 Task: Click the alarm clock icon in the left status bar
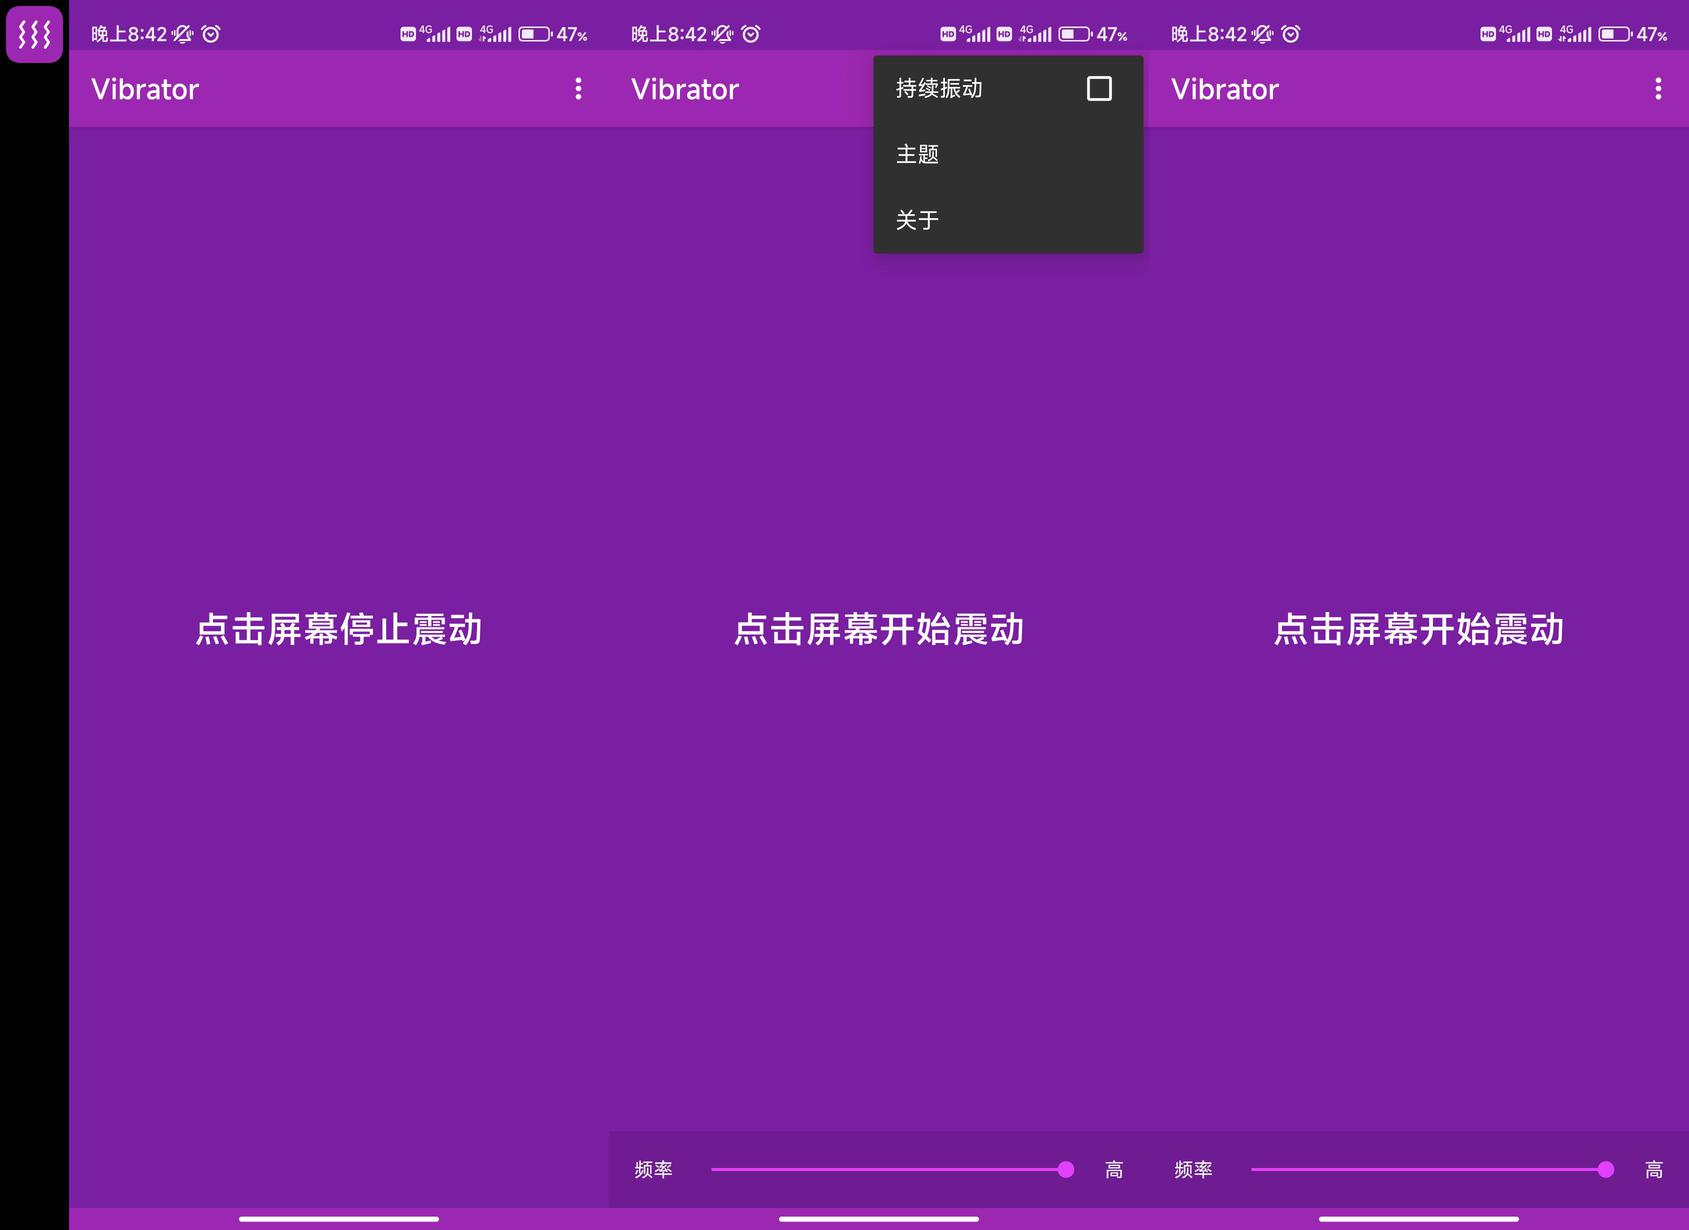pos(211,34)
